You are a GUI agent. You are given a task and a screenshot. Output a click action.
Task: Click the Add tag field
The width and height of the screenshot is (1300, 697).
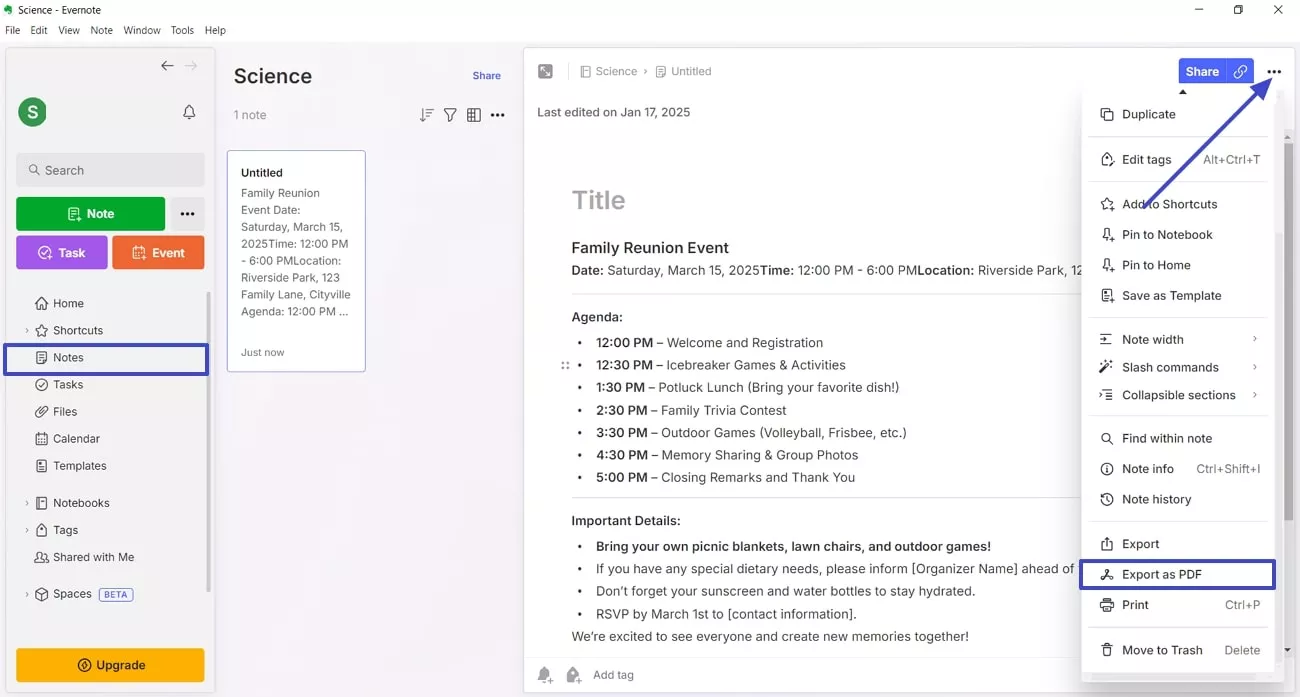(613, 674)
